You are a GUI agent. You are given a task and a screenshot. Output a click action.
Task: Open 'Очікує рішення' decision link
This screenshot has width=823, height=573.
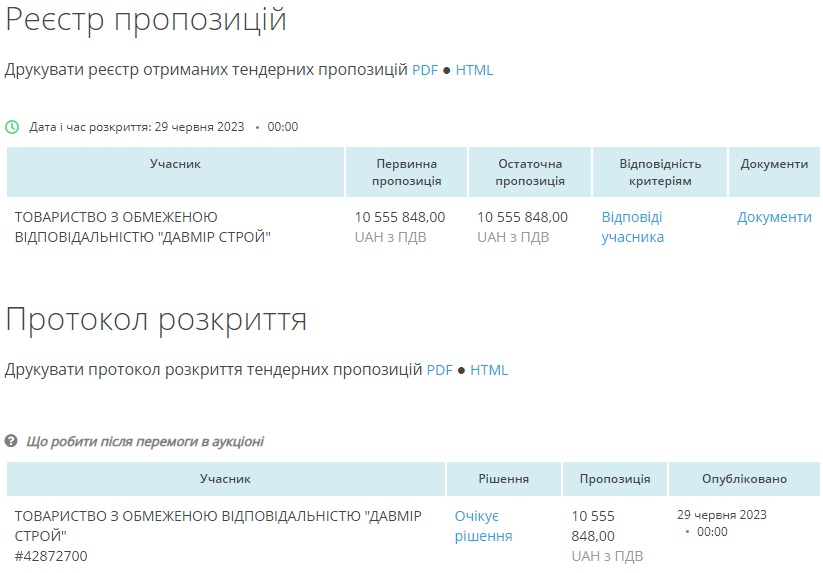click(483, 526)
